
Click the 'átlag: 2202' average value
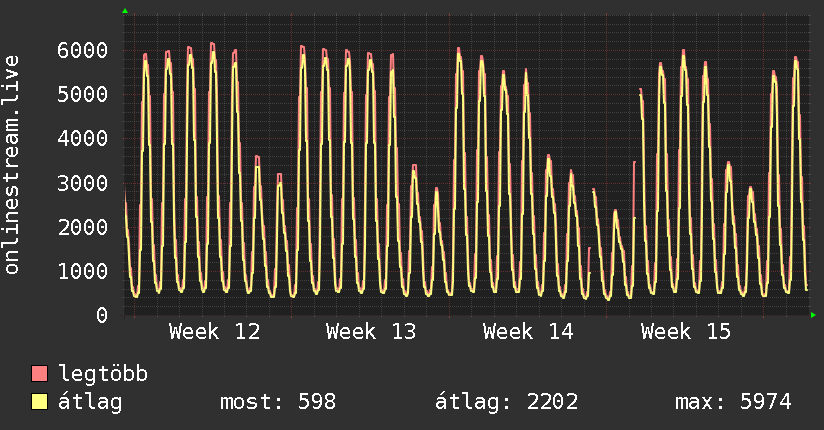pyautogui.click(x=507, y=402)
